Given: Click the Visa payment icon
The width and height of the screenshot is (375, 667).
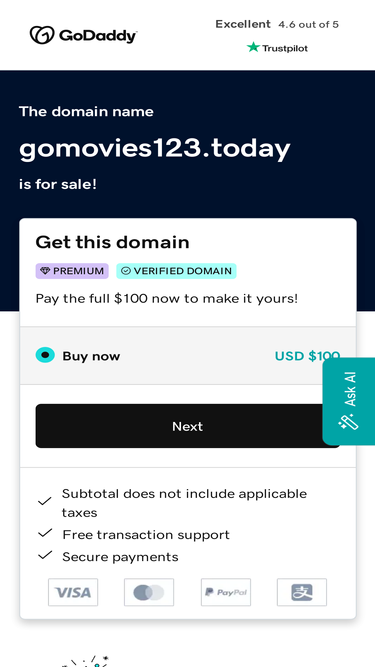Looking at the screenshot, I should (x=73, y=592).
